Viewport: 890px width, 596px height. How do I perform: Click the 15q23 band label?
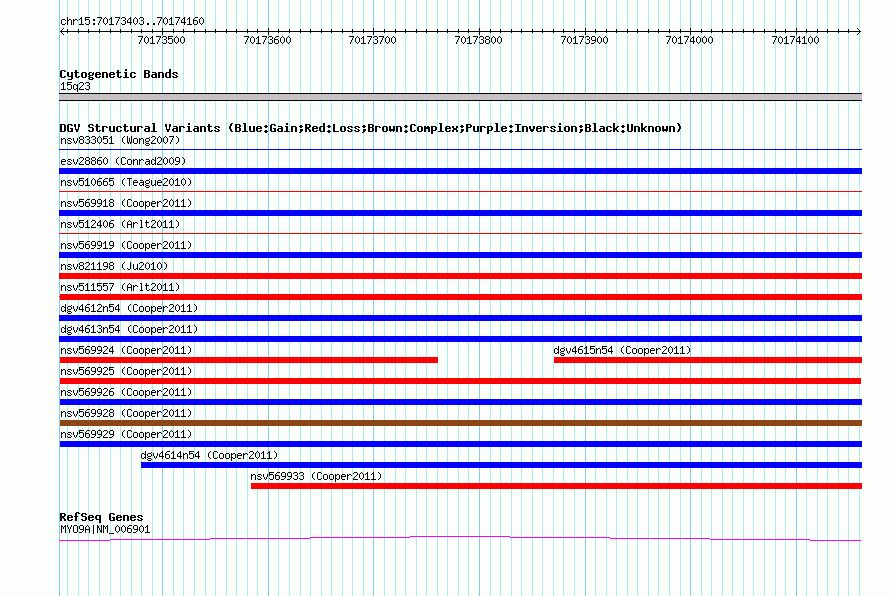75,86
